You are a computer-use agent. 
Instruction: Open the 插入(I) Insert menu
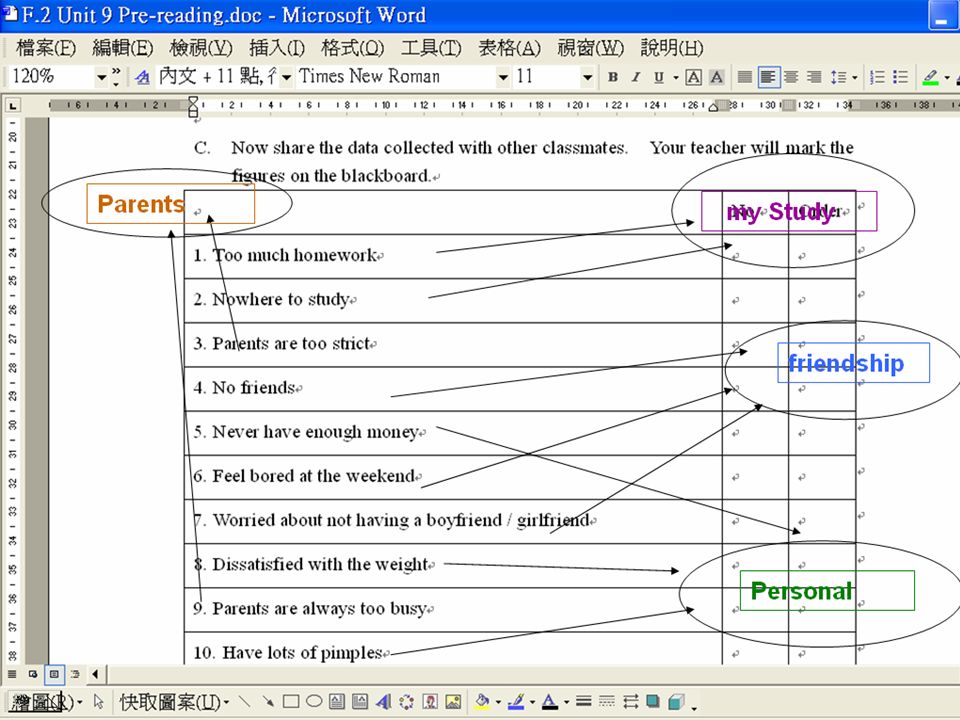pyautogui.click(x=277, y=48)
